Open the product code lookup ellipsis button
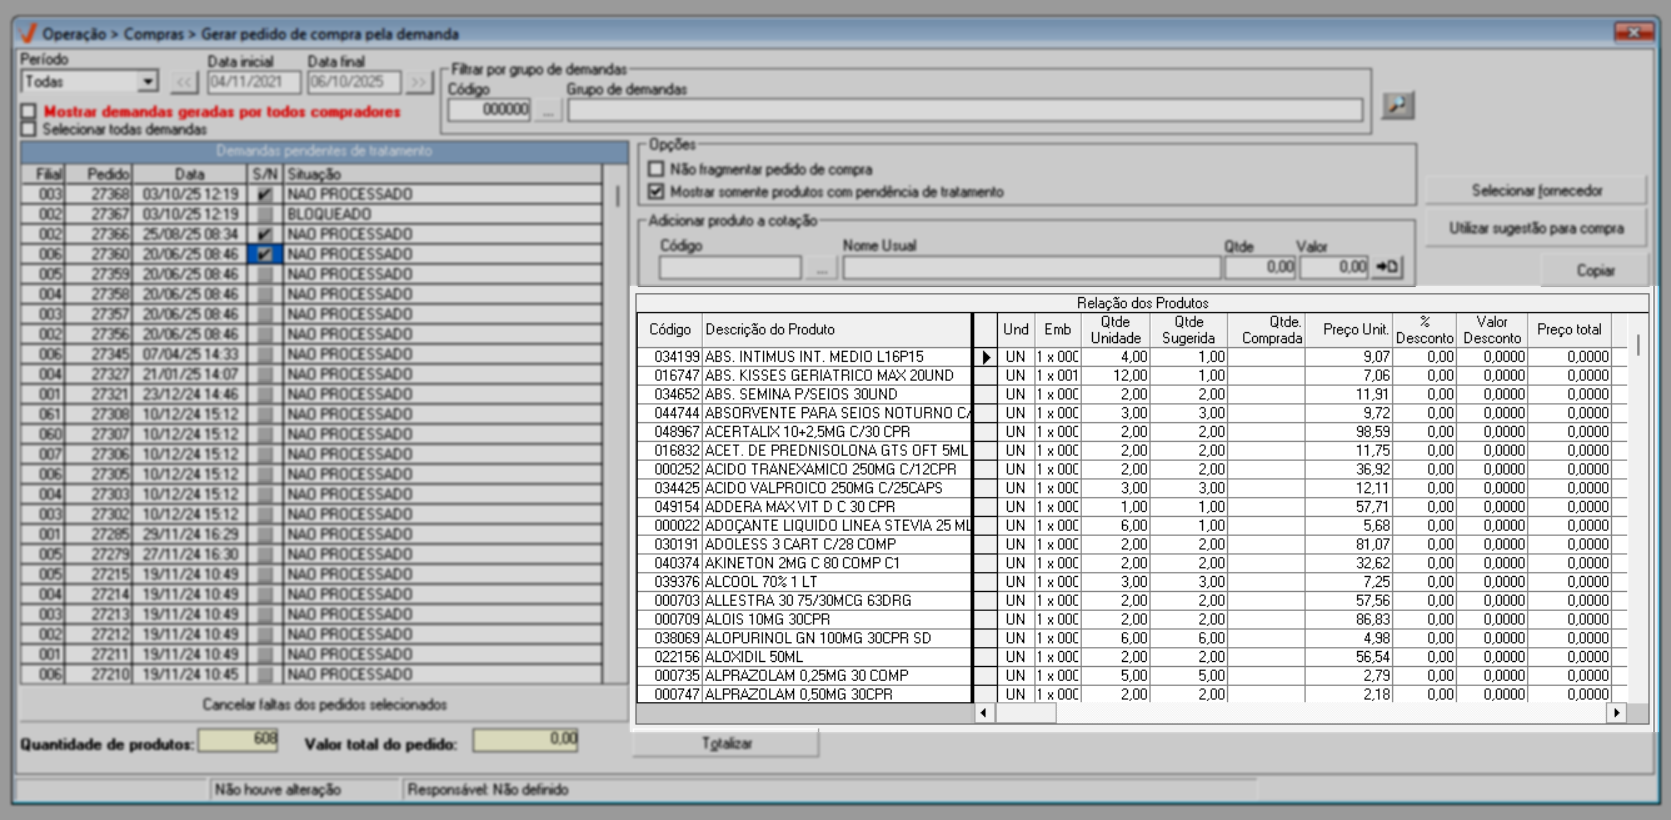 coord(821,267)
